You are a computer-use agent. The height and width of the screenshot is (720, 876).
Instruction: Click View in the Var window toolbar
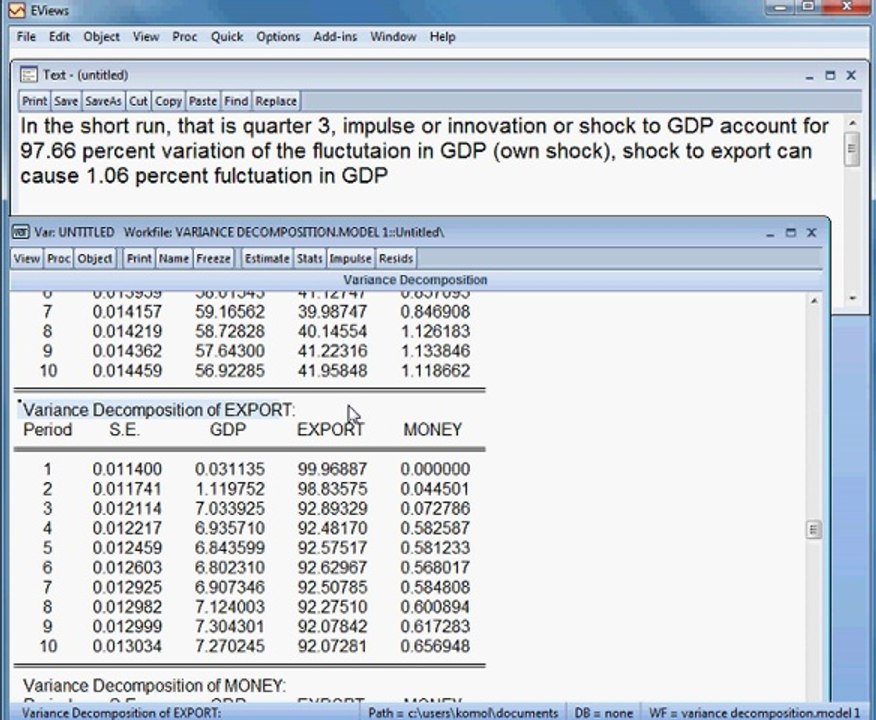[27, 259]
